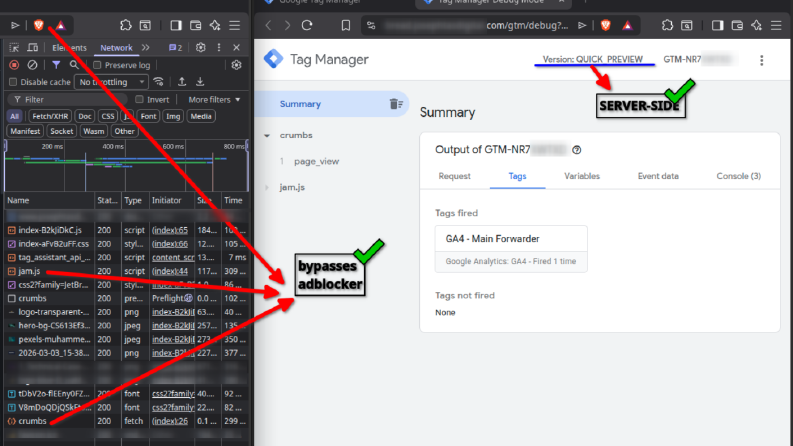Image resolution: width=793 pixels, height=446 pixels.
Task: Activate the DevTools inspect element picker
Action: [x=14, y=48]
